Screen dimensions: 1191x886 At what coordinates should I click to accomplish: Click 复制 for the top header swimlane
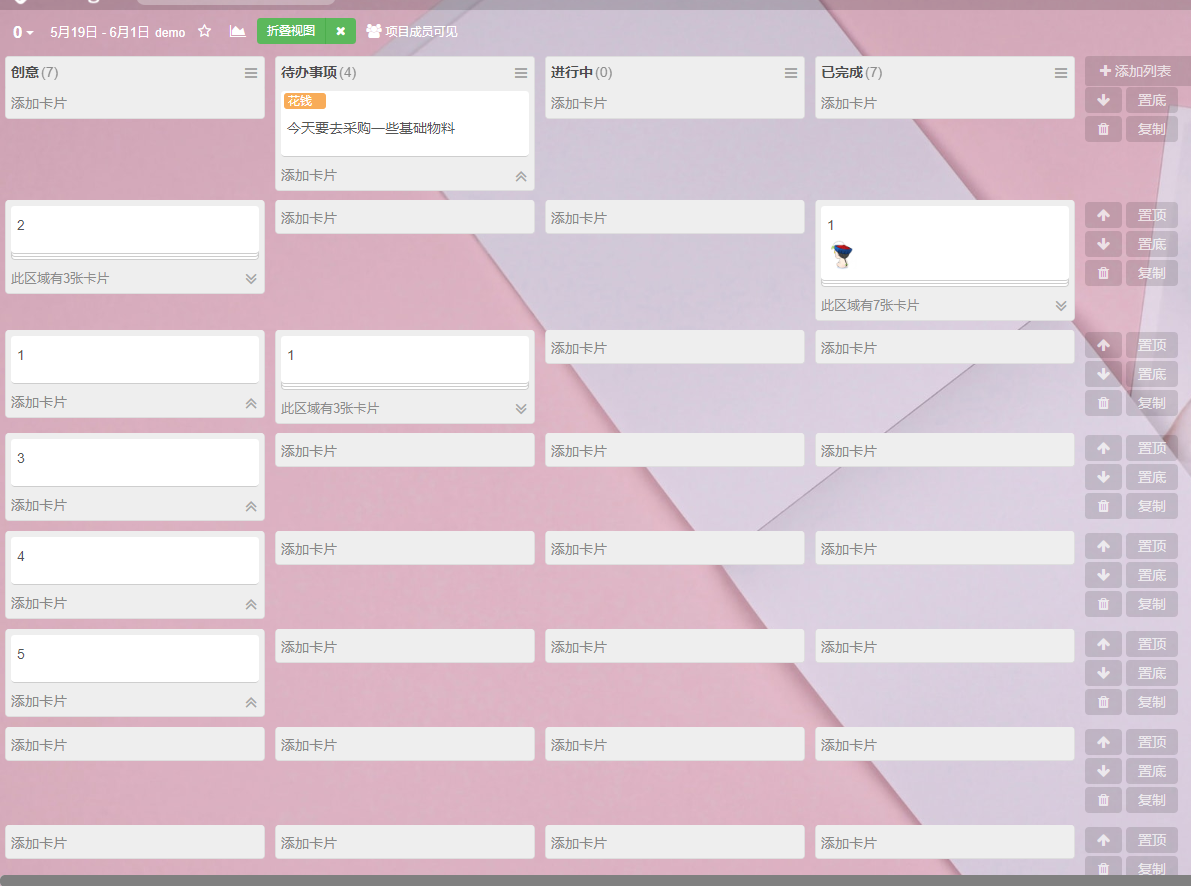point(1152,128)
